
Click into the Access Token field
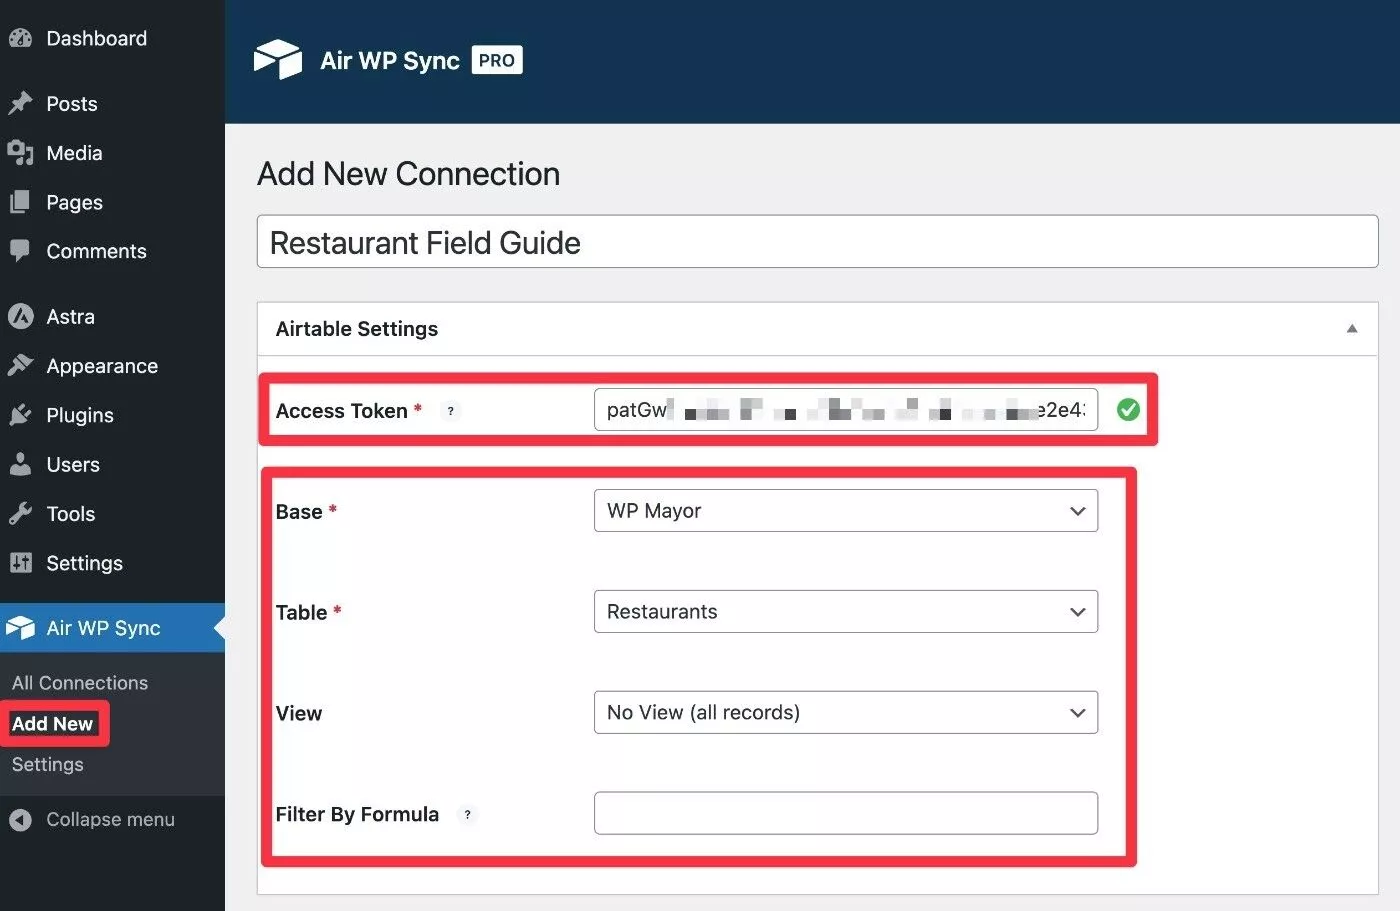846,410
